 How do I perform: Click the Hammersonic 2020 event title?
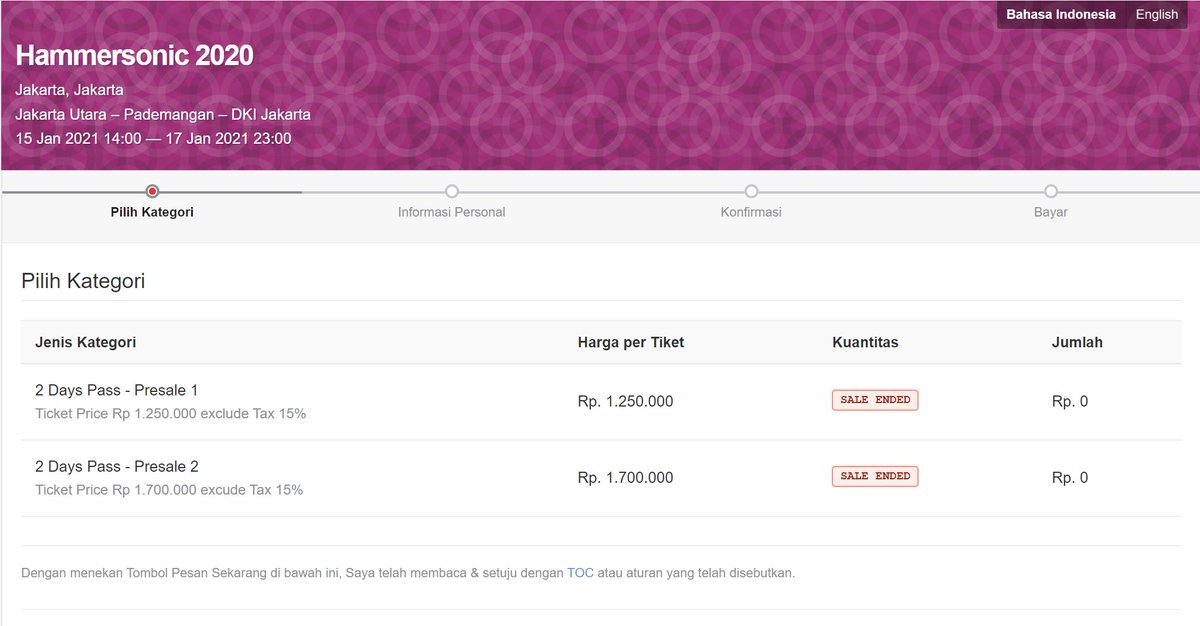click(x=135, y=55)
